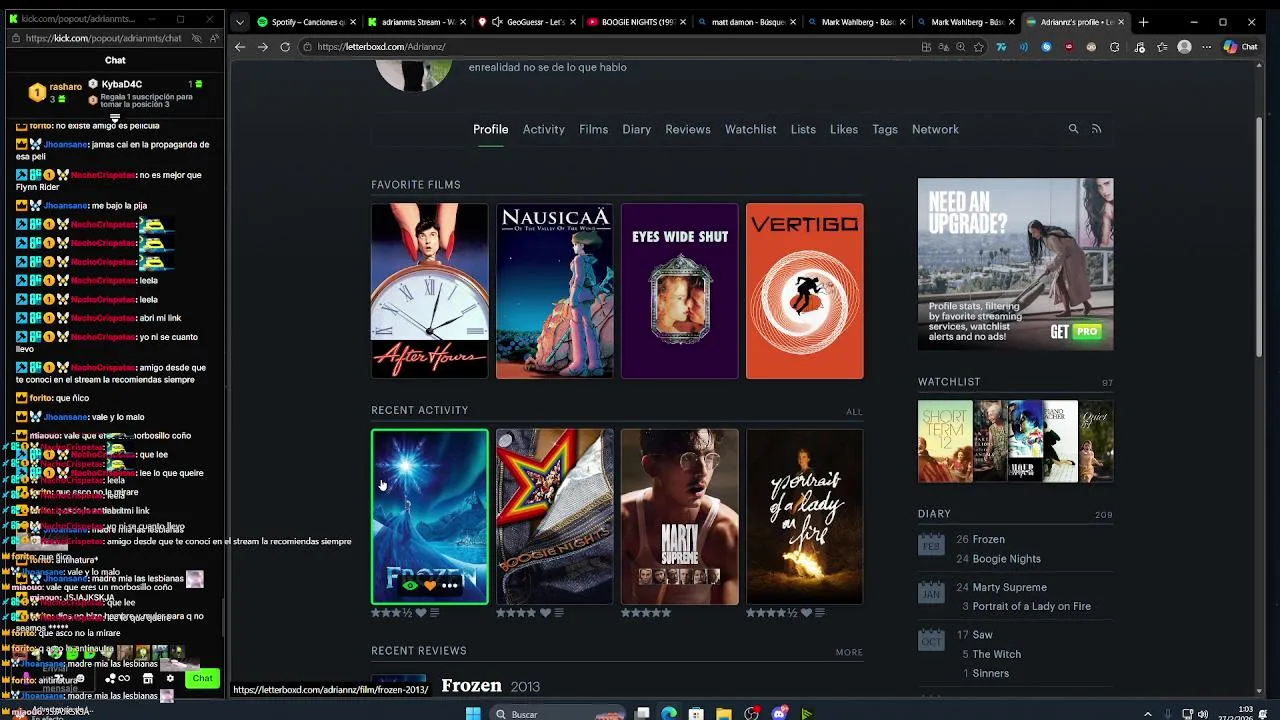
Task: Open the Vertigo favorite poster
Action: coord(805,291)
